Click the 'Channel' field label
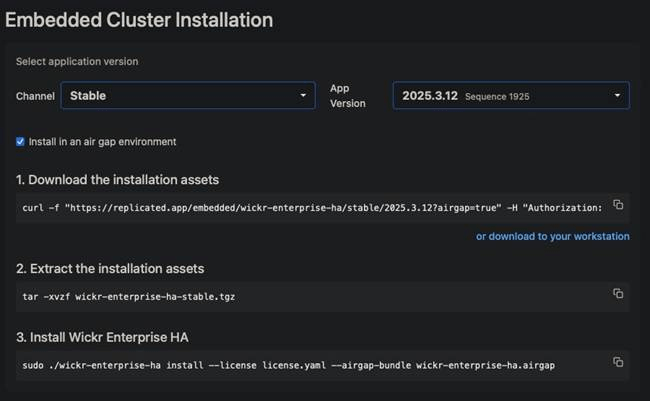 pos(35,96)
